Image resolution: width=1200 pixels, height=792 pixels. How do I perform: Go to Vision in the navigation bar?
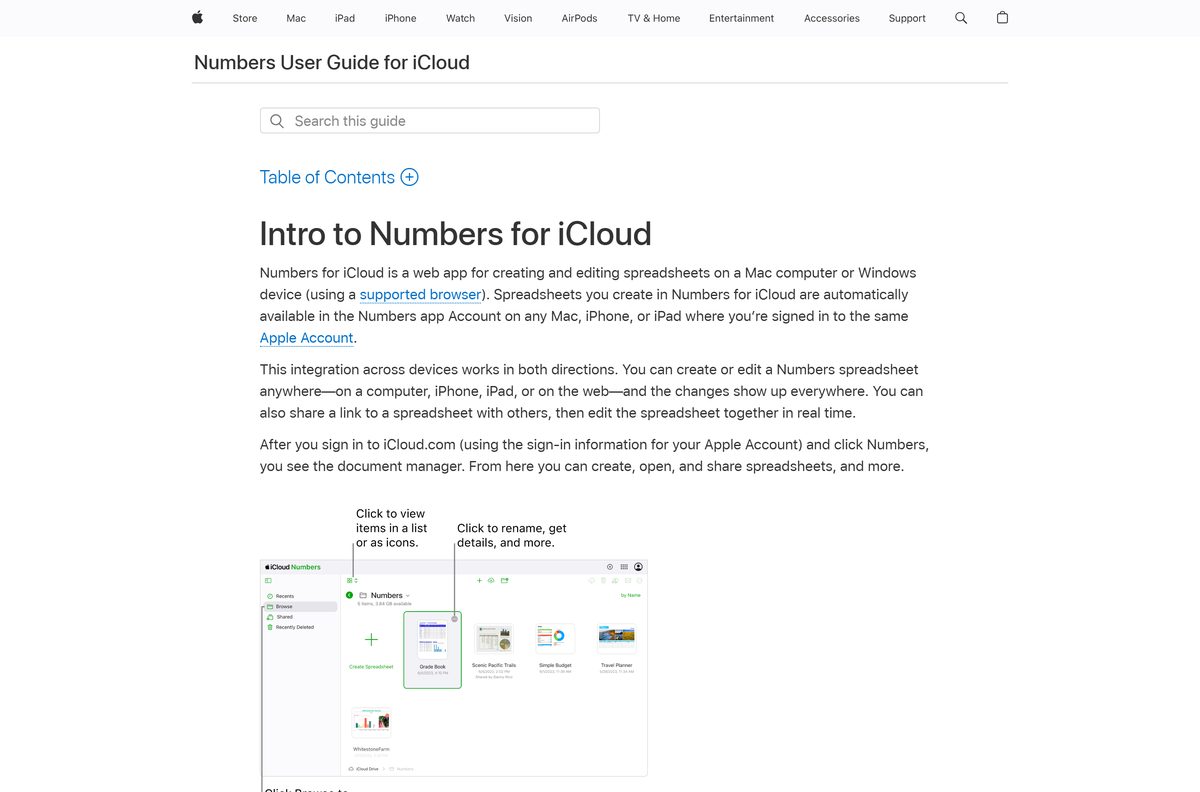pyautogui.click(x=518, y=18)
